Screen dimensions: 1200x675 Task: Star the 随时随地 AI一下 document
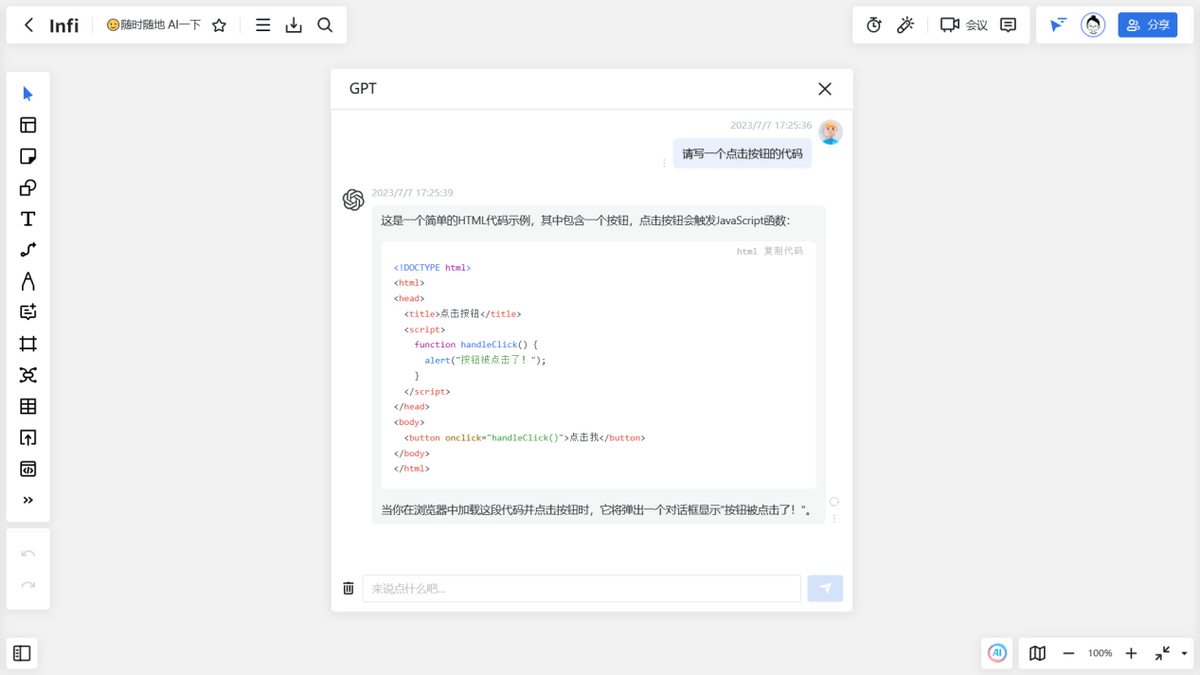click(x=219, y=24)
